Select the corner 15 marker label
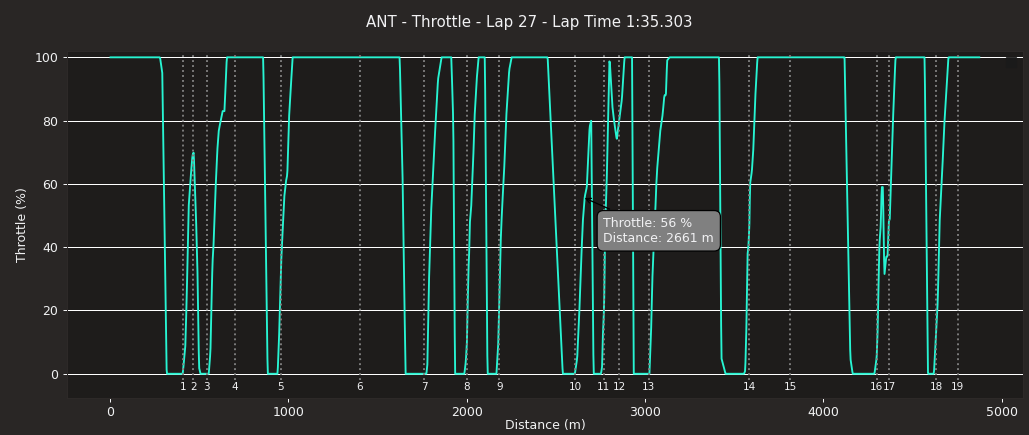The width and height of the screenshot is (1029, 435). 790,387
